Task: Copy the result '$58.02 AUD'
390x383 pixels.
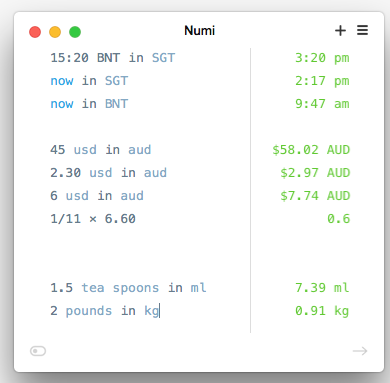Action: pyautogui.click(x=311, y=150)
